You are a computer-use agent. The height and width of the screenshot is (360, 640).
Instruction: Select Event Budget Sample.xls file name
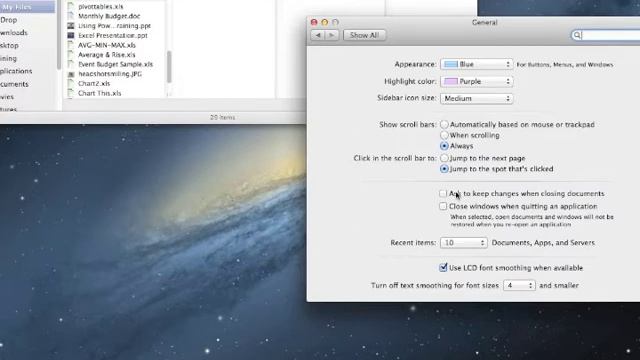116,64
